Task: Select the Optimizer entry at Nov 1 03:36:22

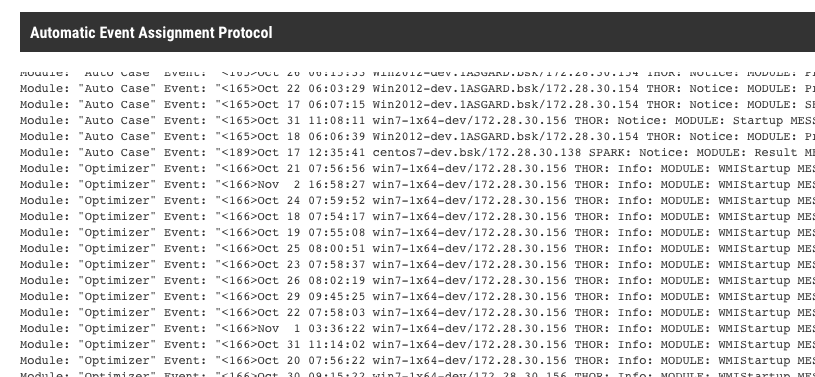Action: pyautogui.click(x=417, y=329)
